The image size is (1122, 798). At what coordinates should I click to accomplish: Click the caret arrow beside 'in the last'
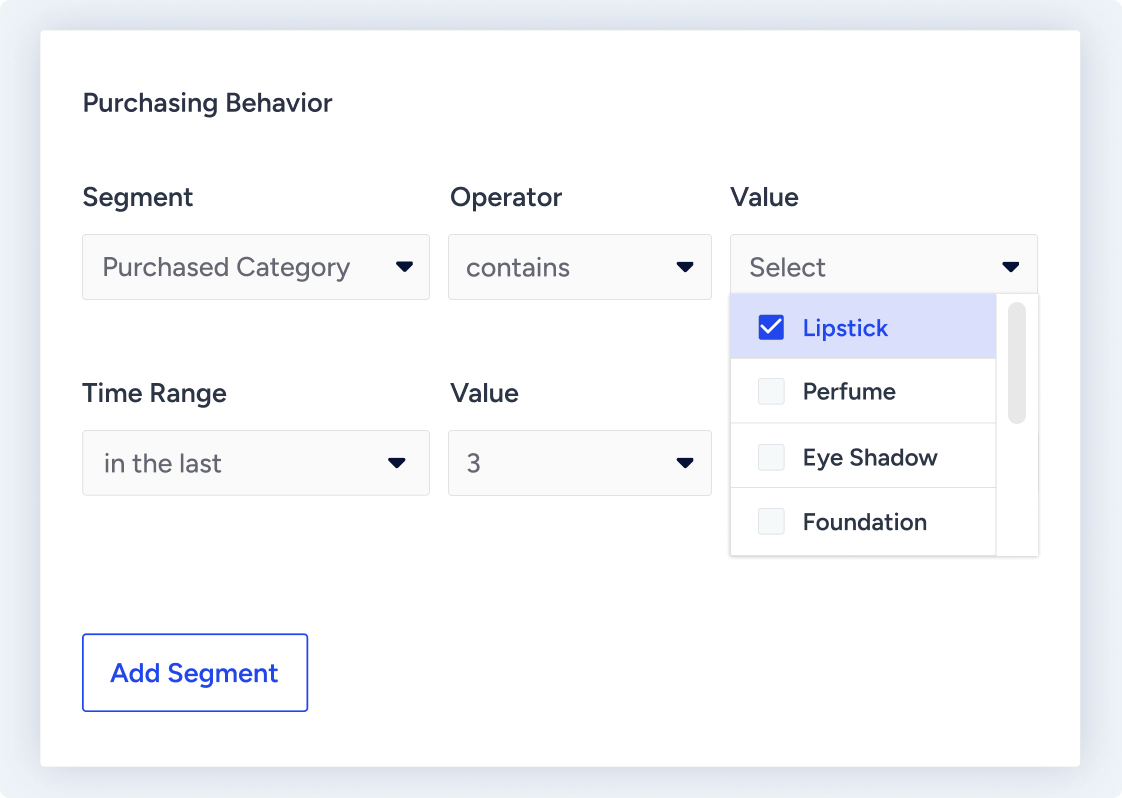click(396, 463)
